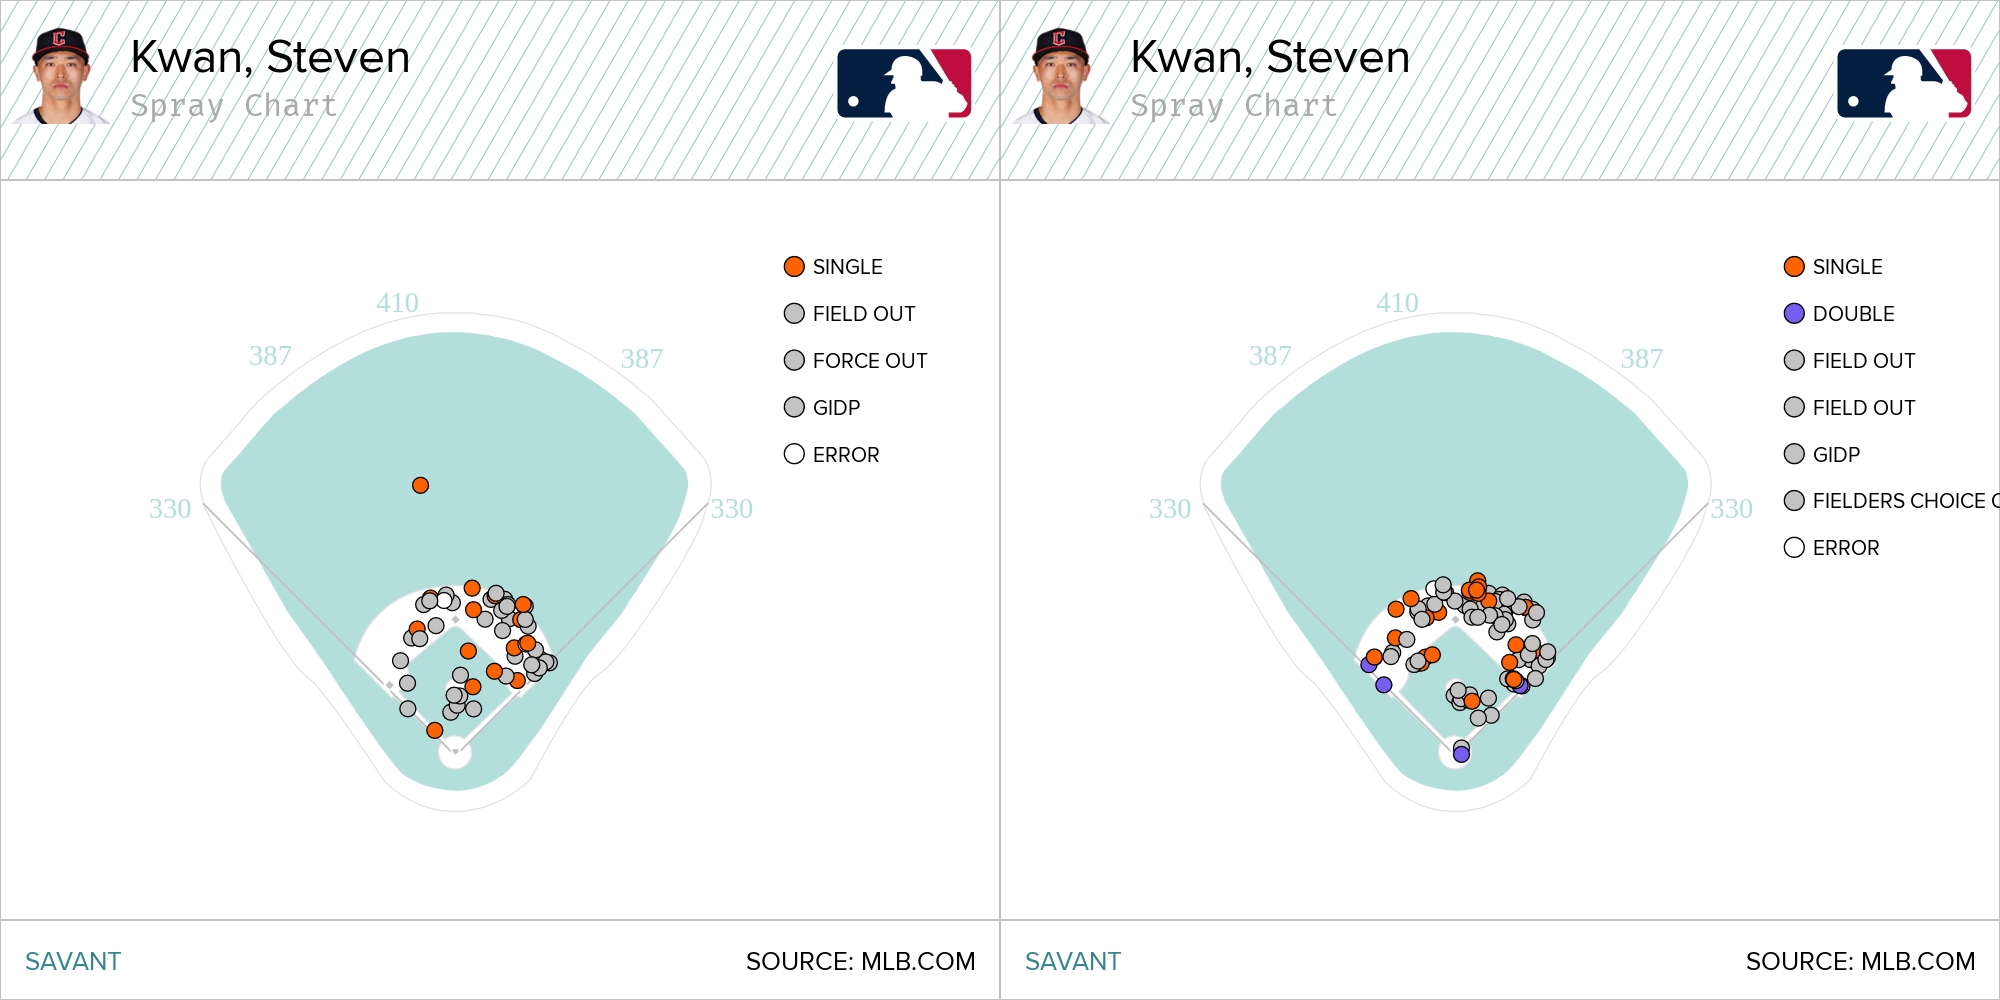Toggle the left chart ERROR legend circle
2000x1000 pixels.
click(x=794, y=455)
